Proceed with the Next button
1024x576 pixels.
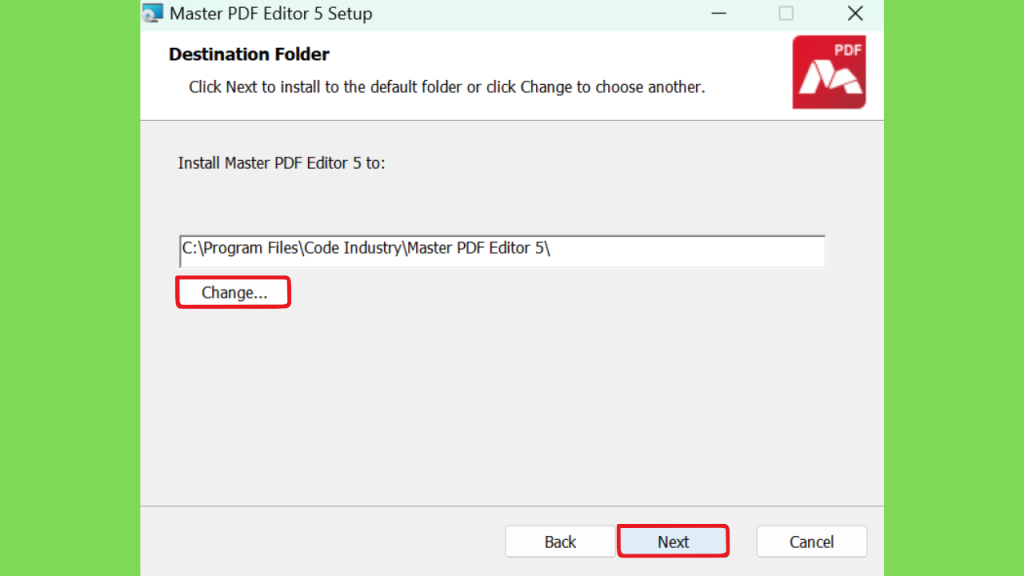pyautogui.click(x=673, y=541)
